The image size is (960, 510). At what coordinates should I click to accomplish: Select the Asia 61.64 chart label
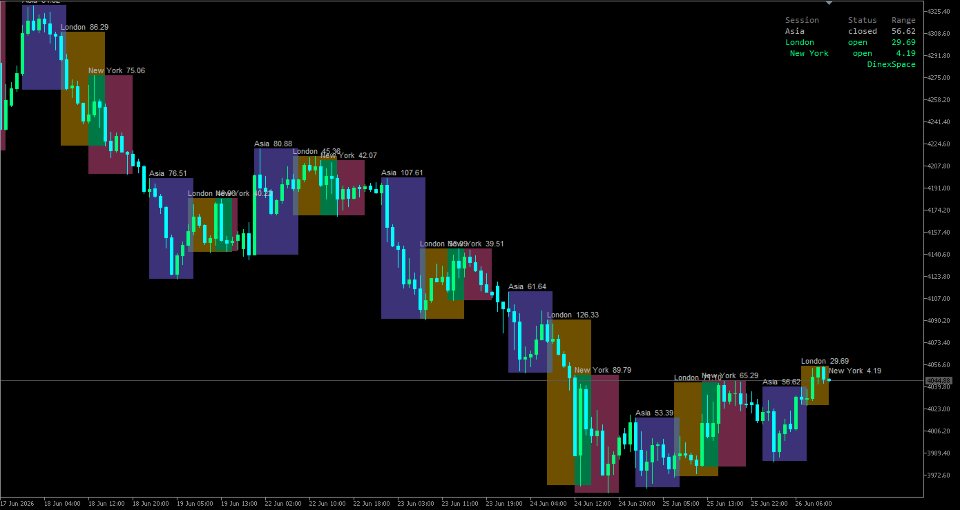pos(527,287)
